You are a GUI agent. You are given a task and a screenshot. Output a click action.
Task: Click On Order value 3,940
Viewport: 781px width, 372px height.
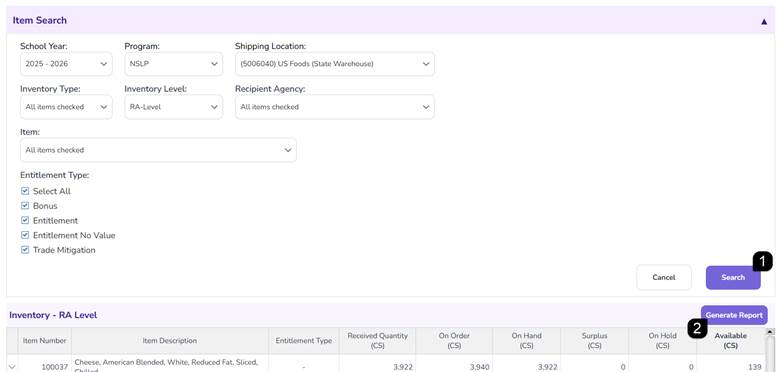(x=479, y=368)
